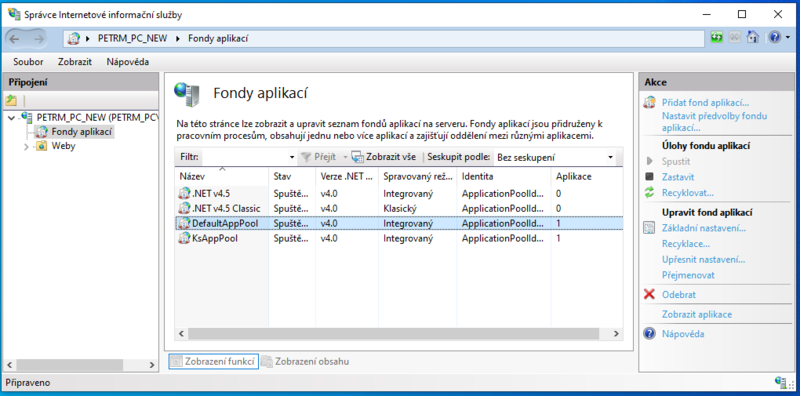This screenshot has width=800, height=396.
Task: Click the Přidat fond aplikací icon
Action: tap(649, 103)
